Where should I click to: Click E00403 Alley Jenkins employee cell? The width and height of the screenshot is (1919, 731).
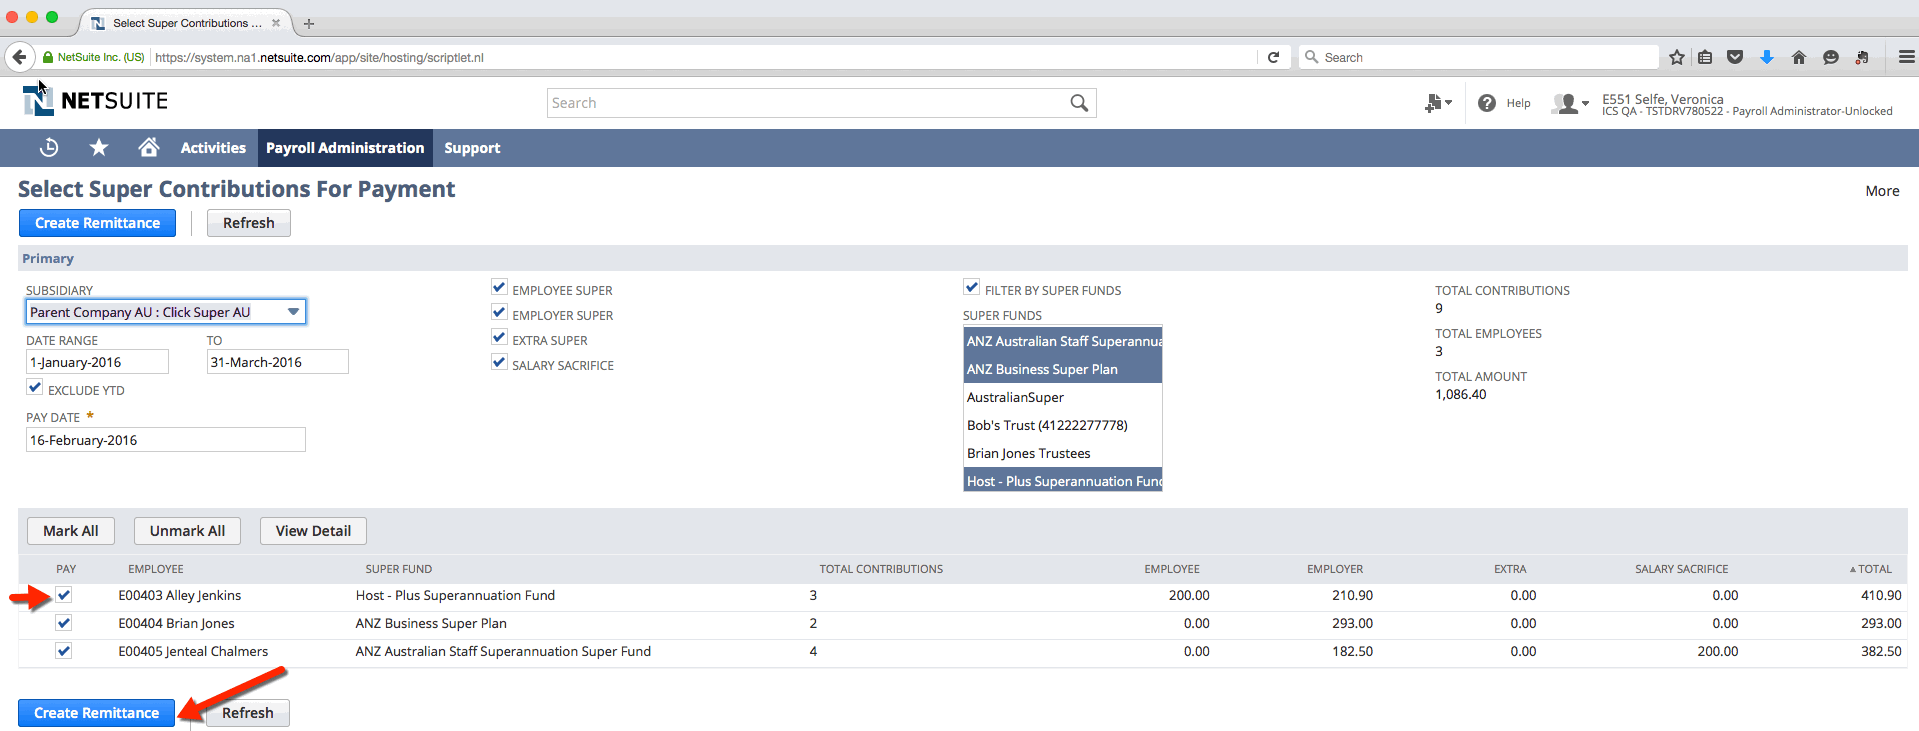coord(180,595)
